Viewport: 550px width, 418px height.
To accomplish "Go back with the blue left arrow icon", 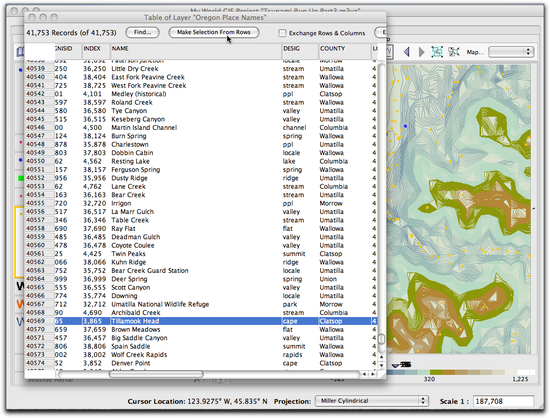I will click(x=407, y=52).
